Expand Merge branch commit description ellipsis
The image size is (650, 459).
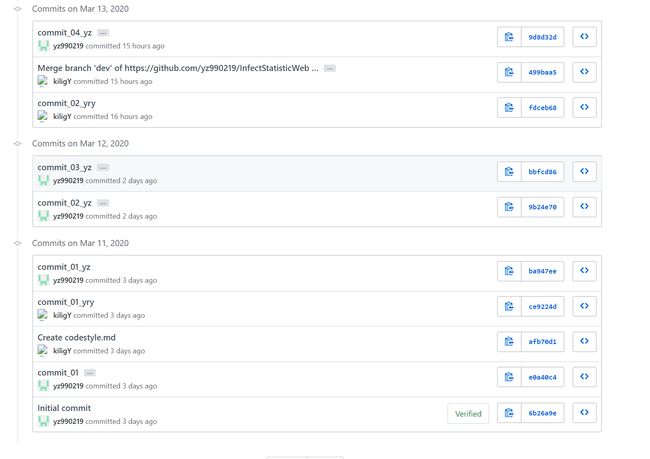330,68
